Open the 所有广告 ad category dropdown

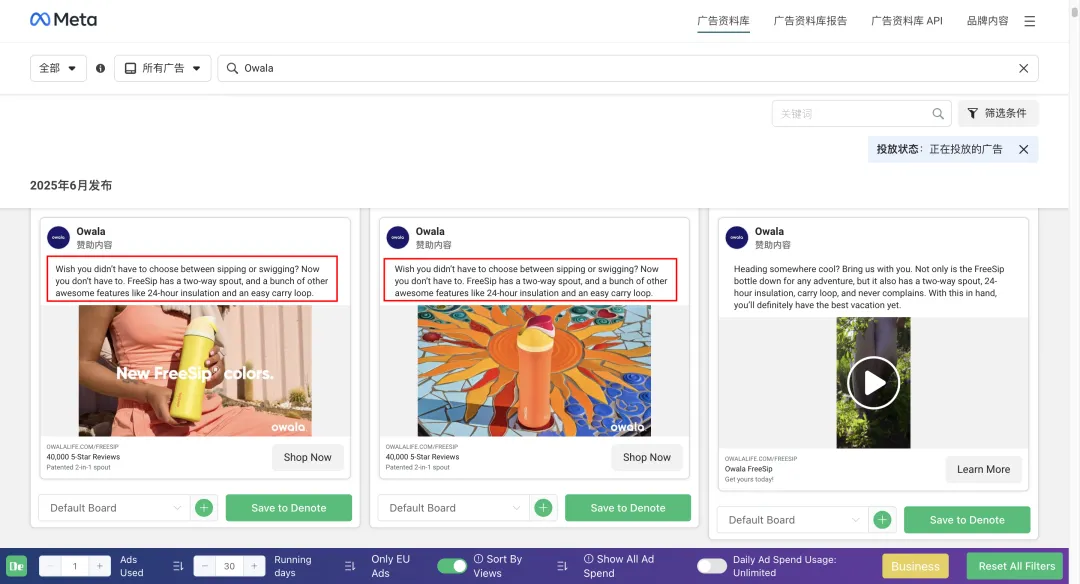(x=163, y=68)
